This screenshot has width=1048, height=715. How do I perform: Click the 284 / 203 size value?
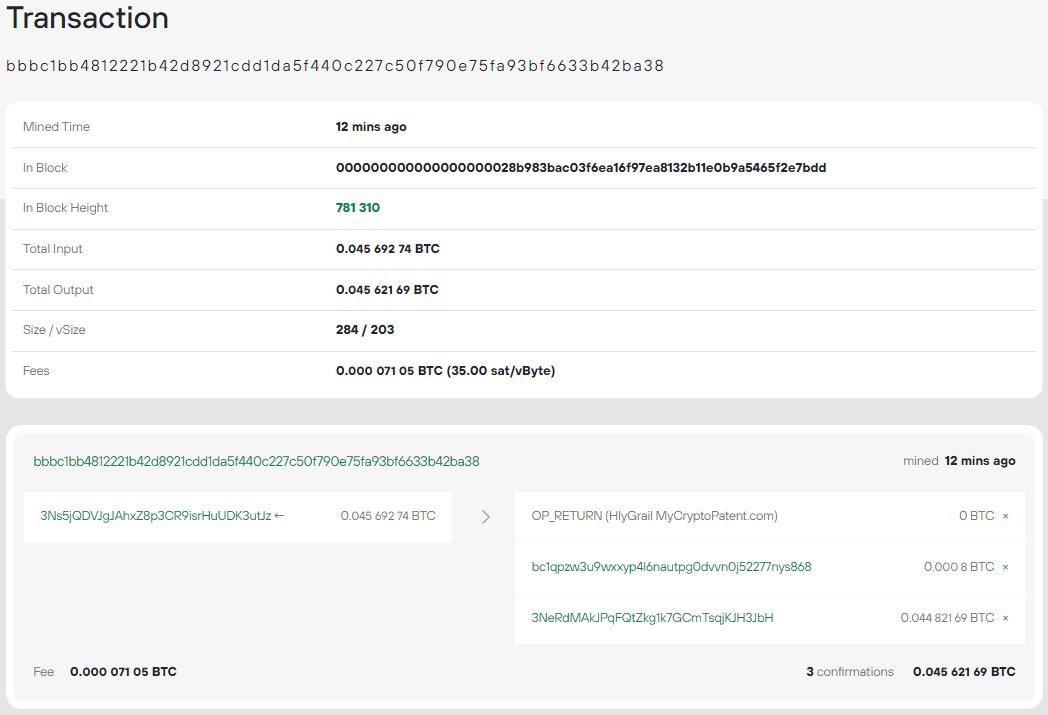pyautogui.click(x=365, y=330)
